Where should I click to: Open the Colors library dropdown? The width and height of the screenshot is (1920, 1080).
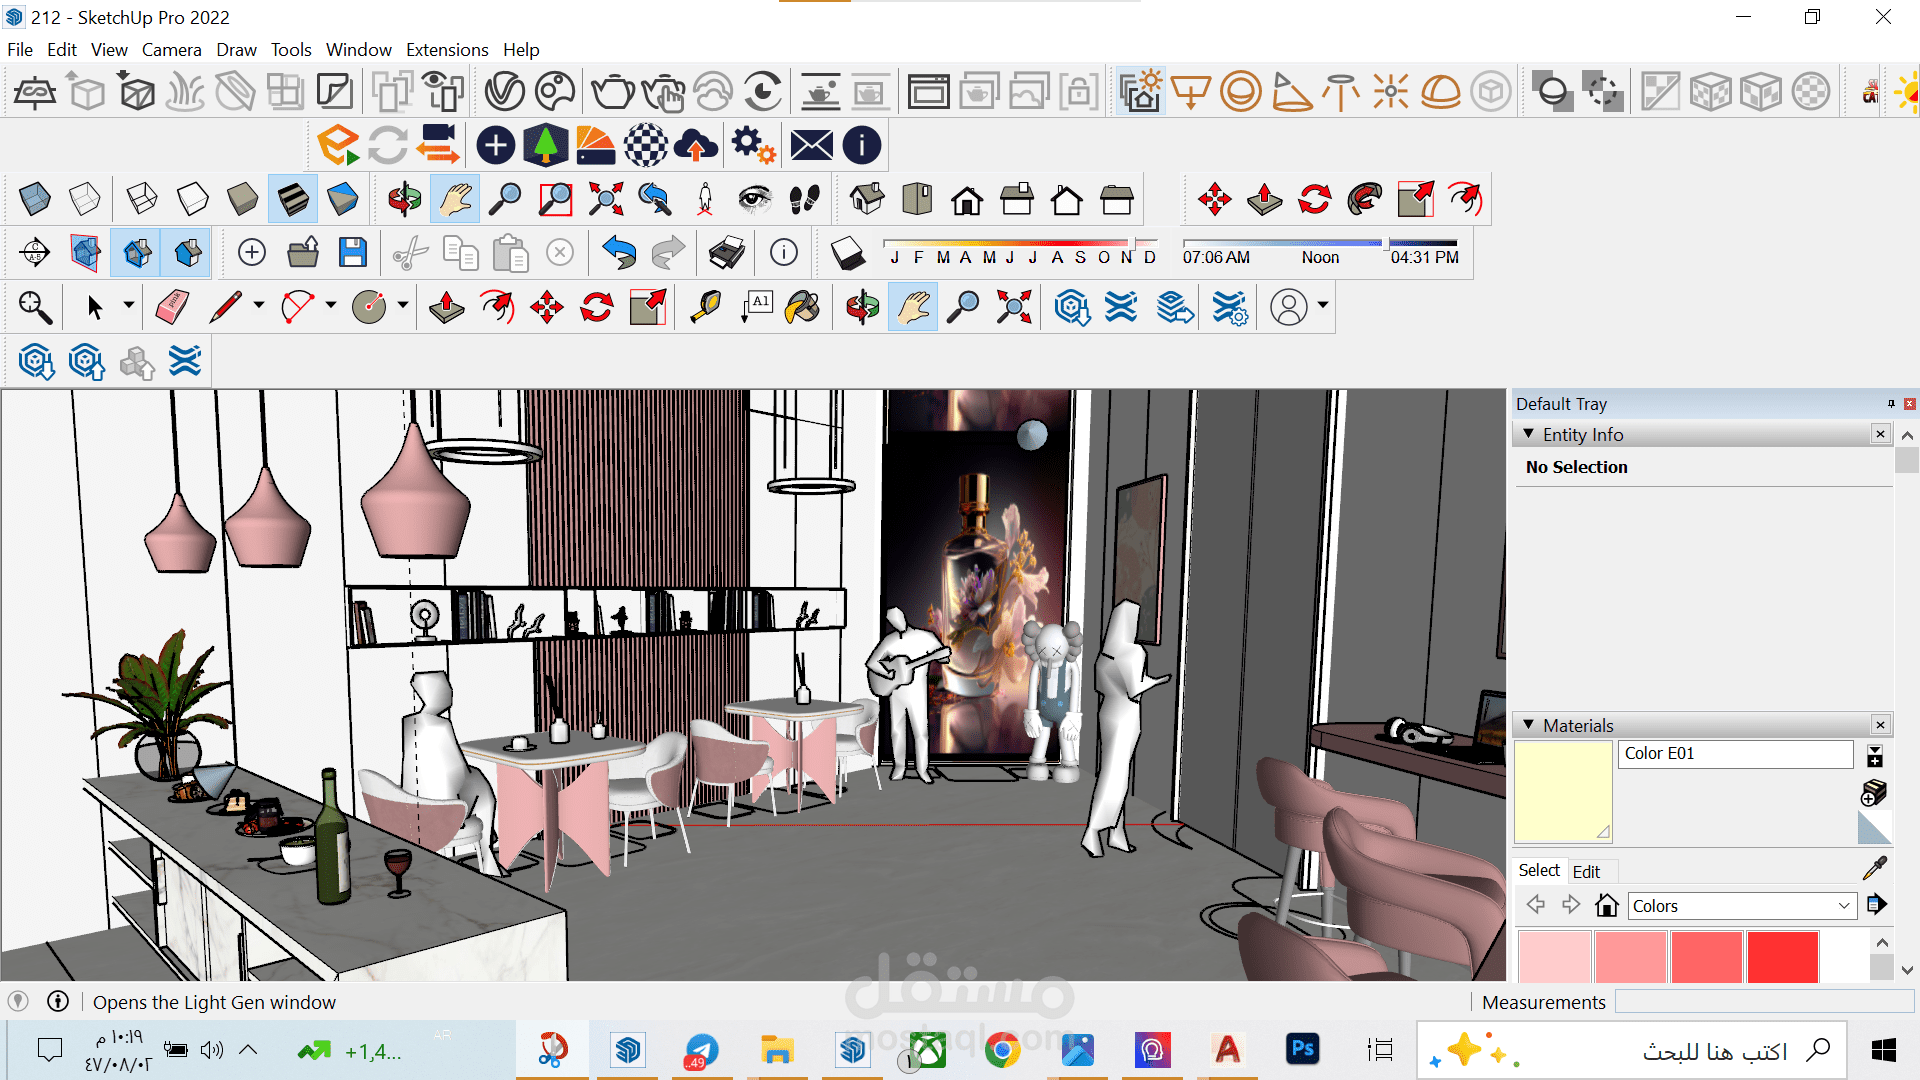[x=1742, y=906]
